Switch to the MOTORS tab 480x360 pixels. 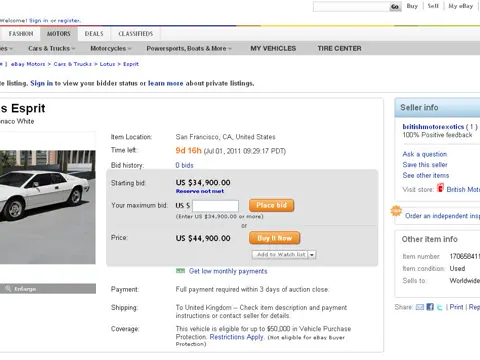point(59,34)
